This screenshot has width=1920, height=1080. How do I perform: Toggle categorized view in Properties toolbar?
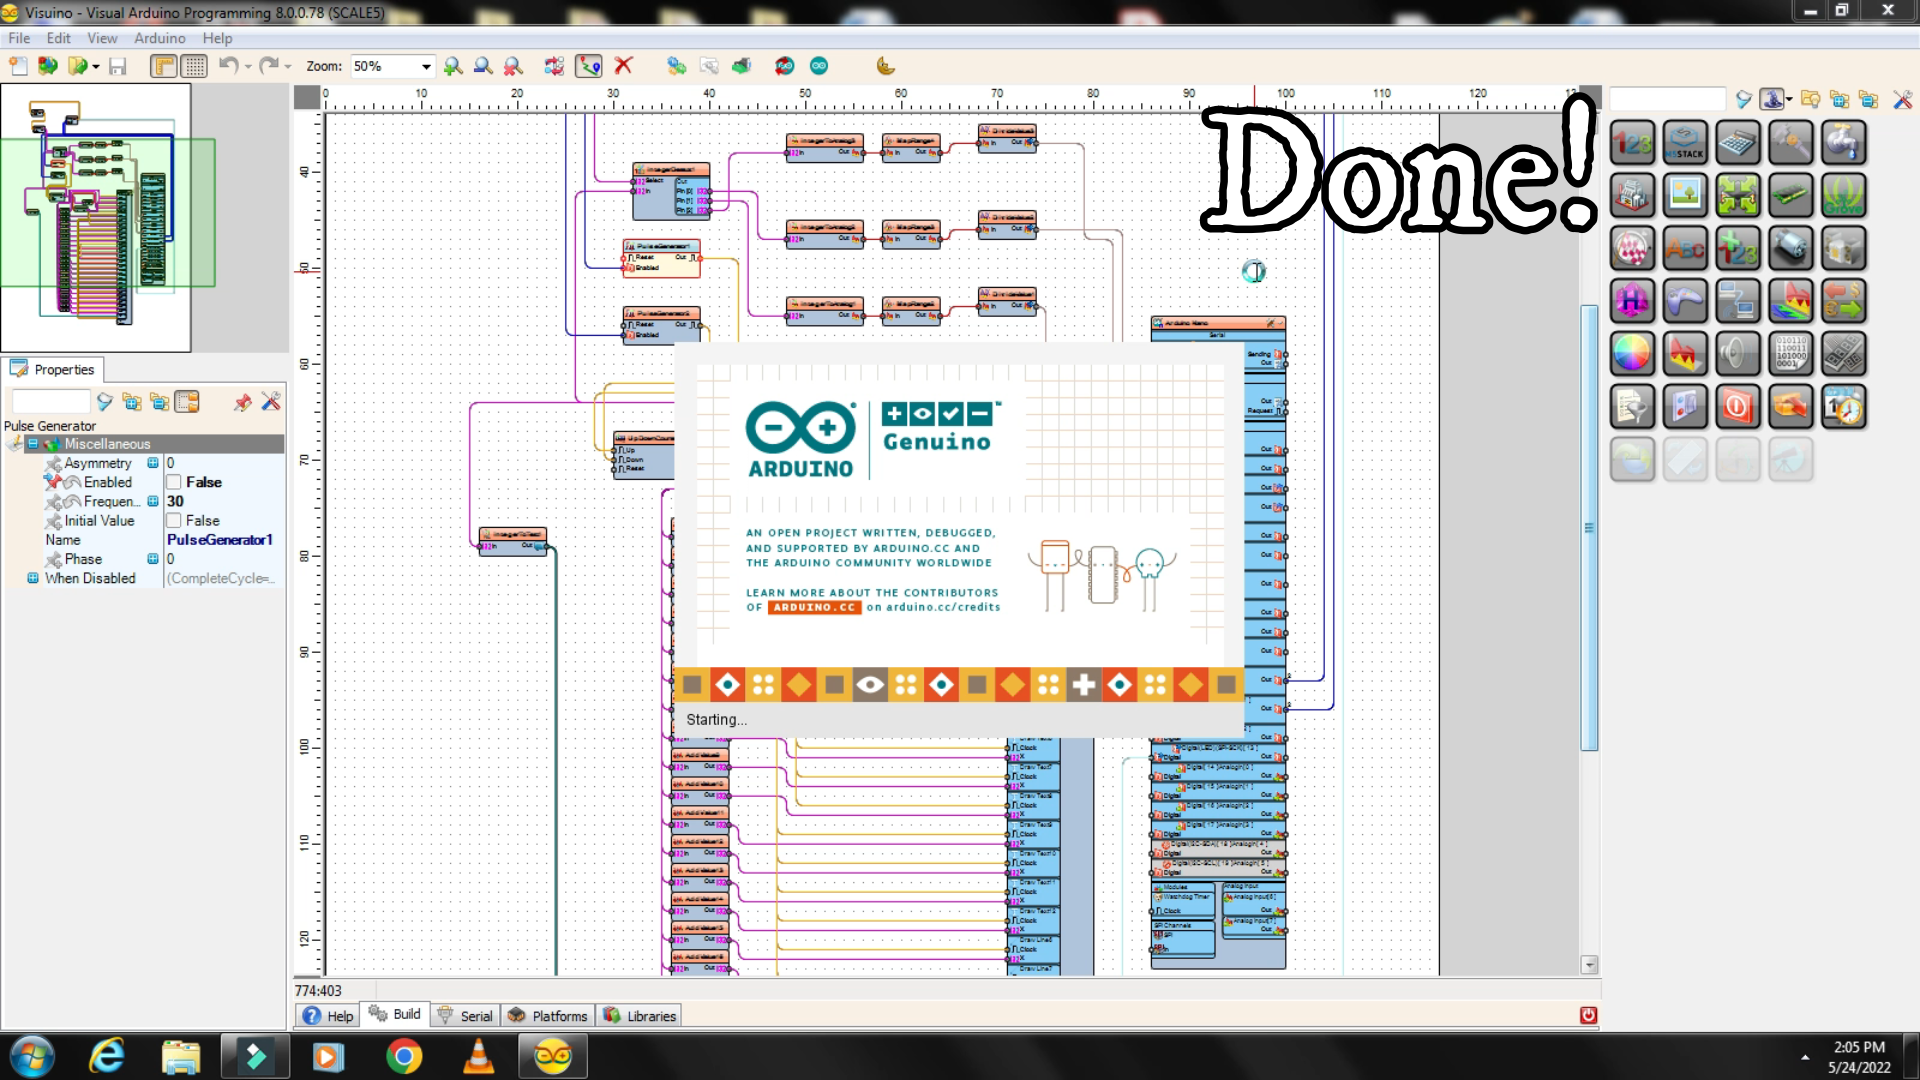[187, 402]
